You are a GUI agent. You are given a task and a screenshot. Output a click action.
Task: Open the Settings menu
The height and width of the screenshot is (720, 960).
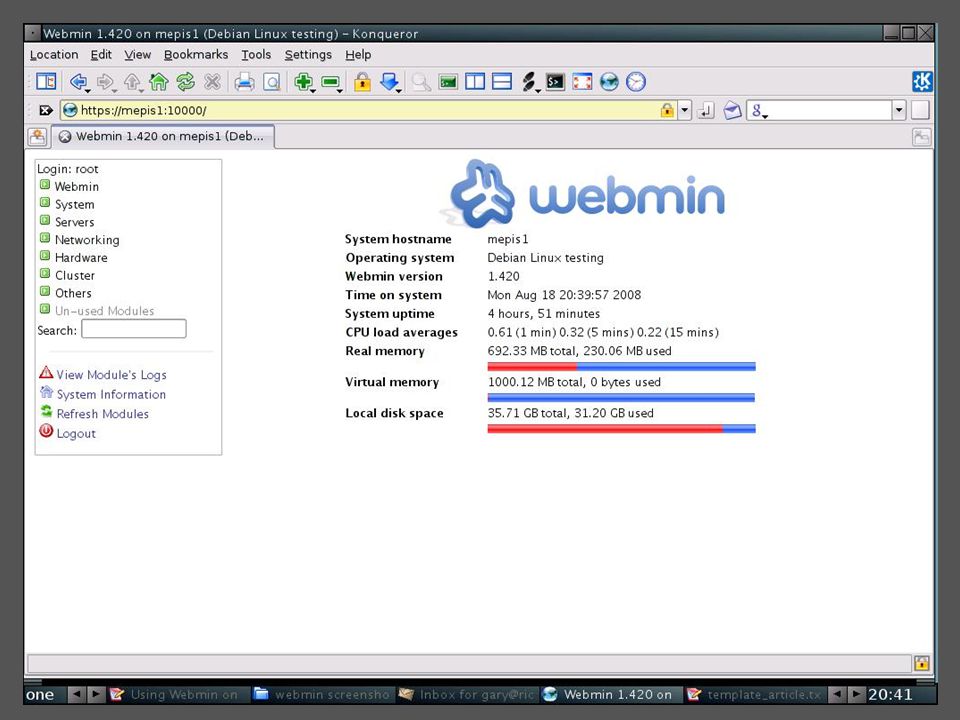pyautogui.click(x=308, y=54)
